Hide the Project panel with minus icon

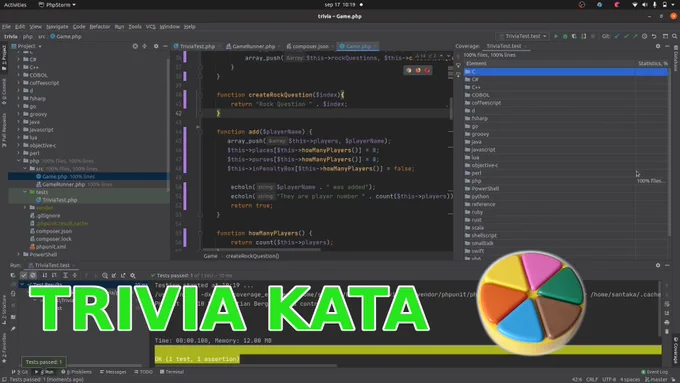coord(165,46)
